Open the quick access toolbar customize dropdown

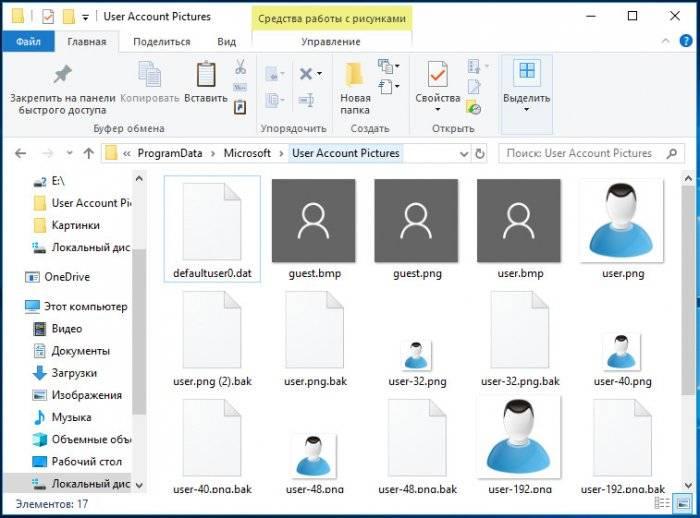click(x=85, y=18)
